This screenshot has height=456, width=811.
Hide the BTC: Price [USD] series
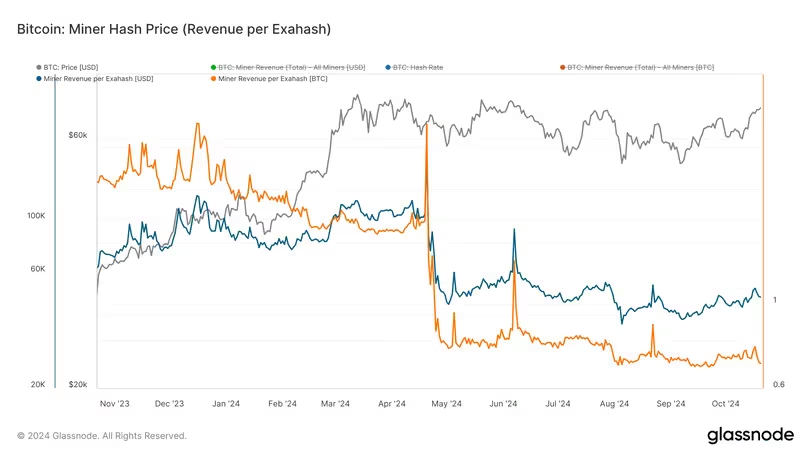(x=73, y=67)
